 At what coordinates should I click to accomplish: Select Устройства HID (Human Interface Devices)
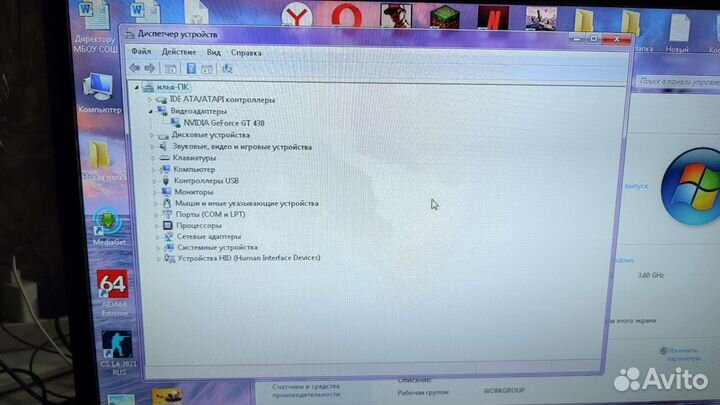click(248, 258)
